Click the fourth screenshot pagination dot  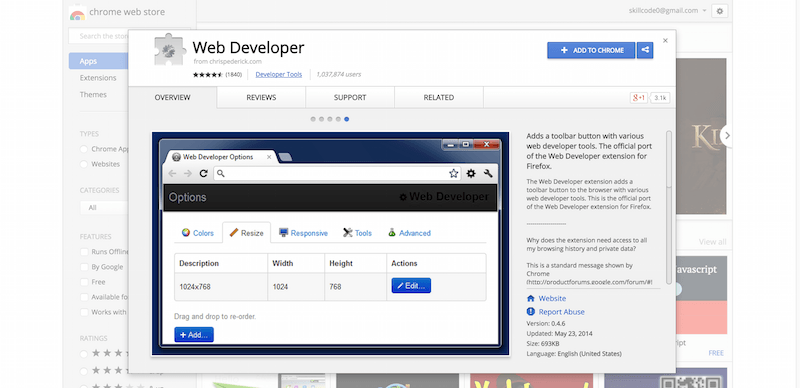(338, 119)
